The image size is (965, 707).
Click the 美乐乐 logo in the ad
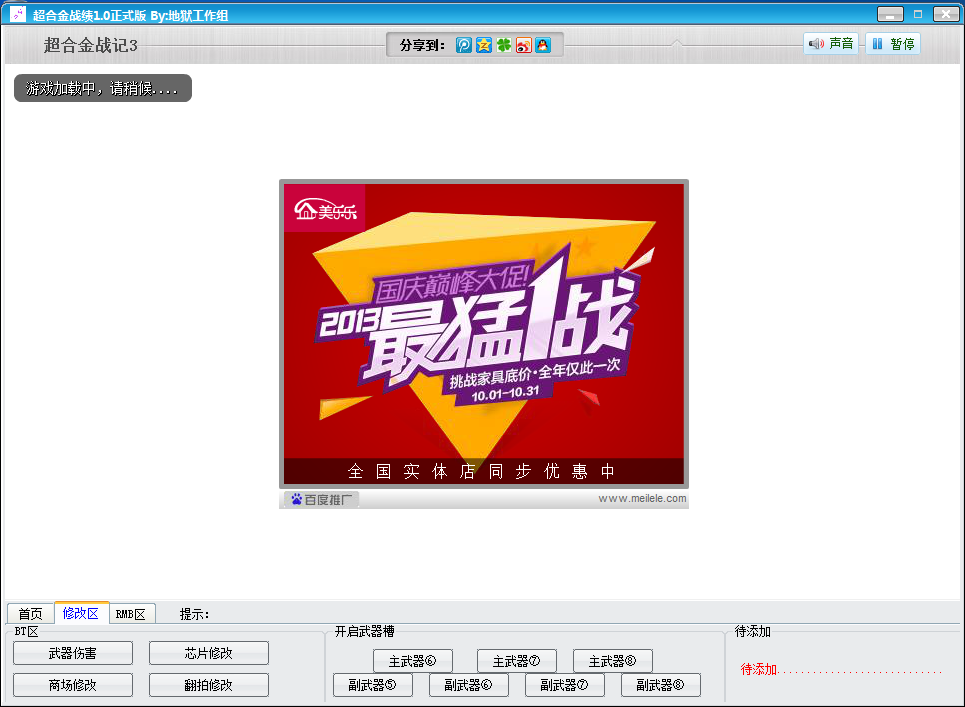[x=325, y=209]
